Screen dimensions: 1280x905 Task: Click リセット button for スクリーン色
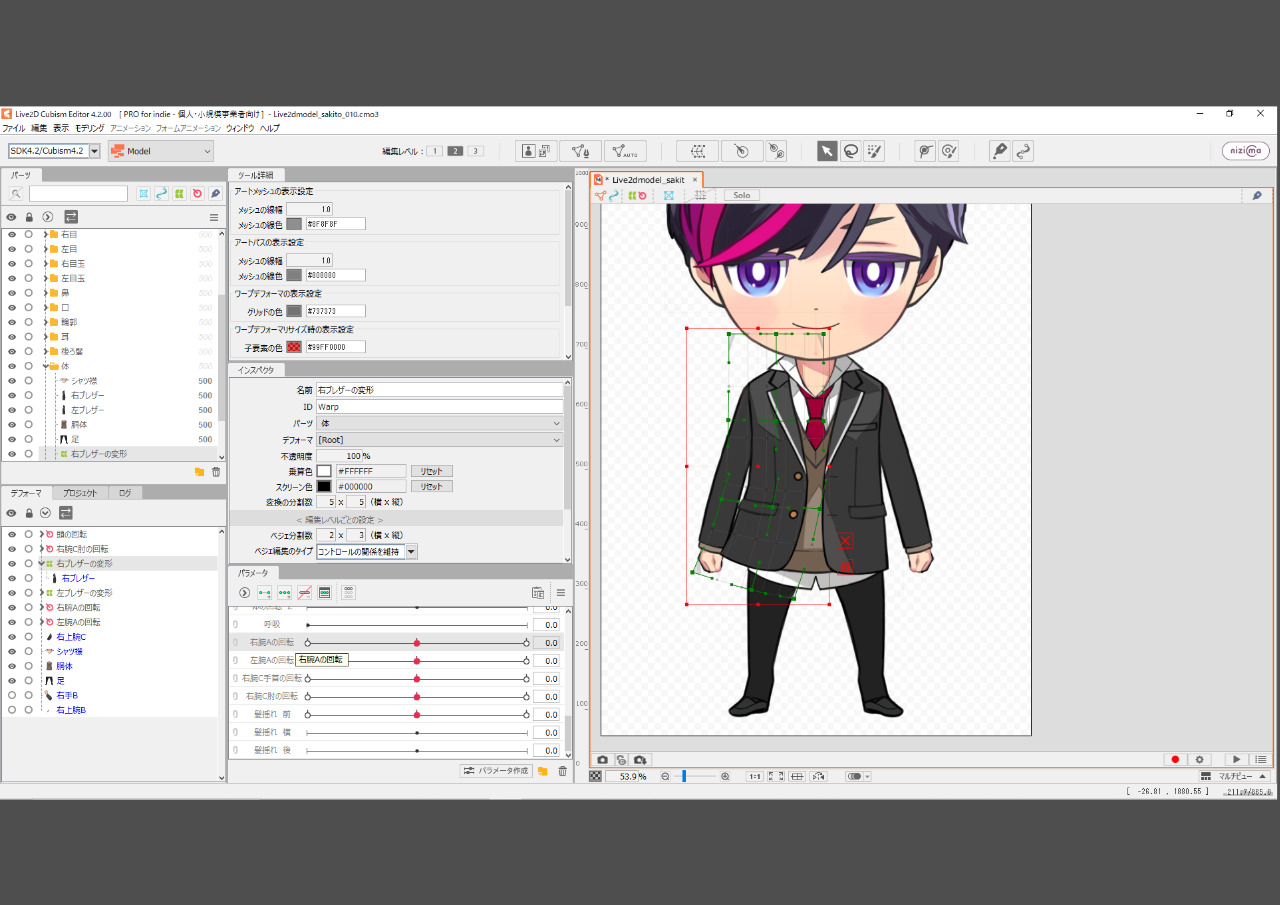coord(431,487)
